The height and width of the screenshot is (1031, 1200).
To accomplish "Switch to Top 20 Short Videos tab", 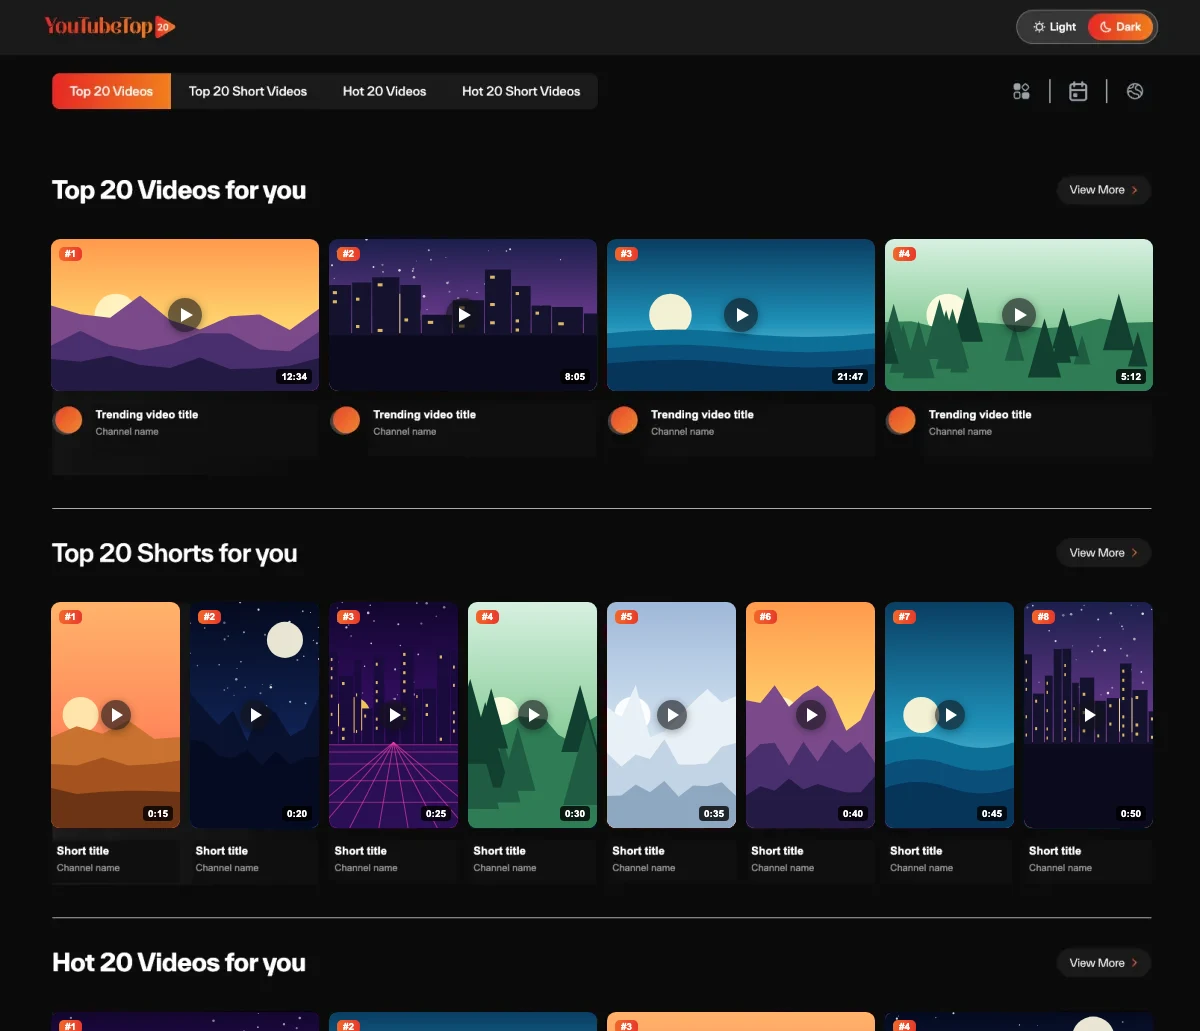I will (248, 91).
